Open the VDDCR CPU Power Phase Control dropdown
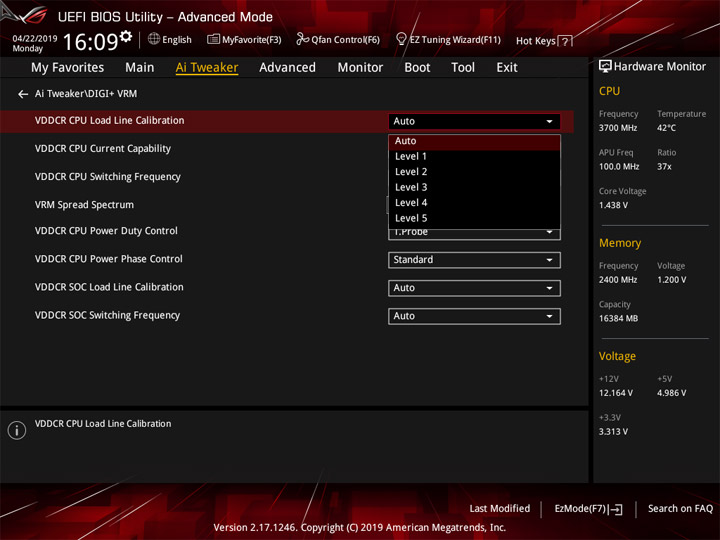 click(474, 260)
